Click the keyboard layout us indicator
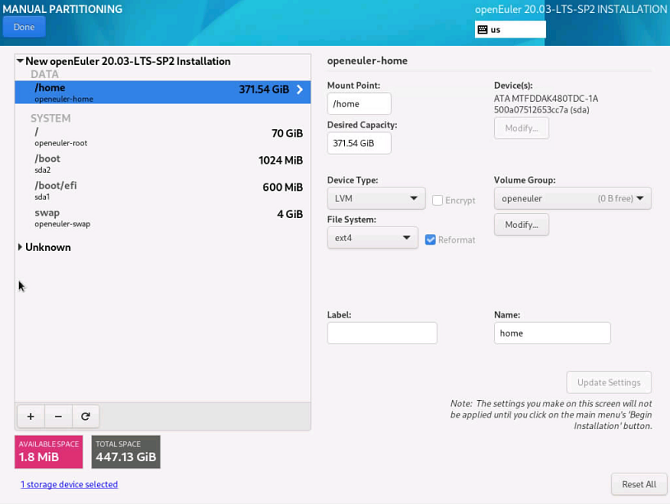 coord(510,30)
